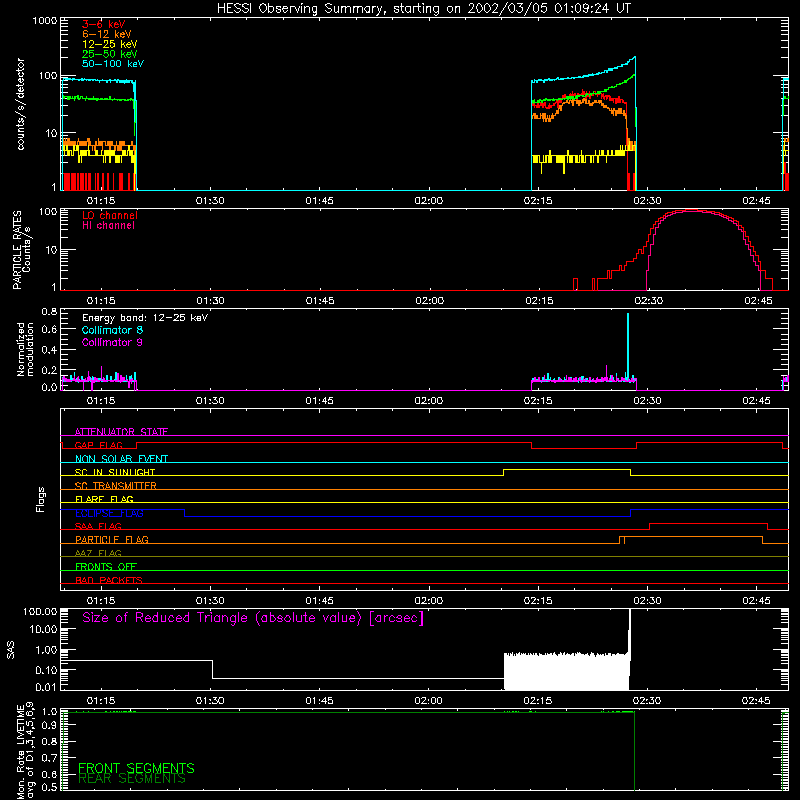Select the Collimator 8 legend label
The width and height of the screenshot is (800, 800).
tap(112, 330)
